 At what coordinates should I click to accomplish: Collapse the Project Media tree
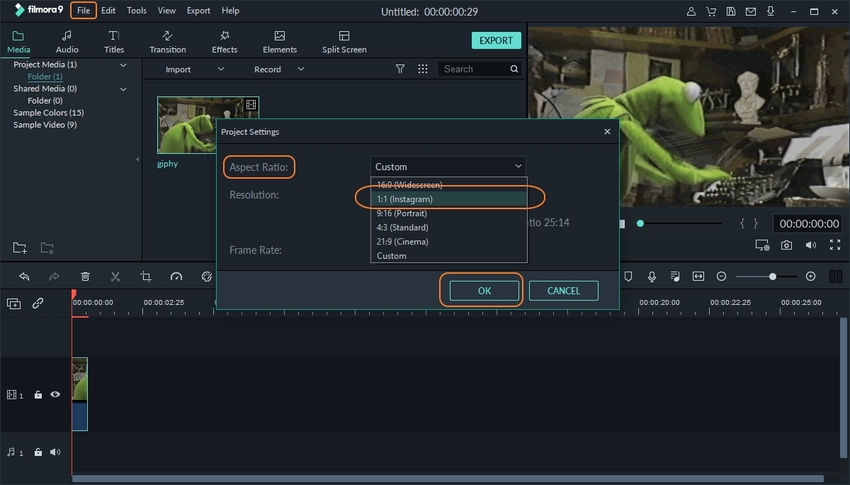(x=123, y=65)
